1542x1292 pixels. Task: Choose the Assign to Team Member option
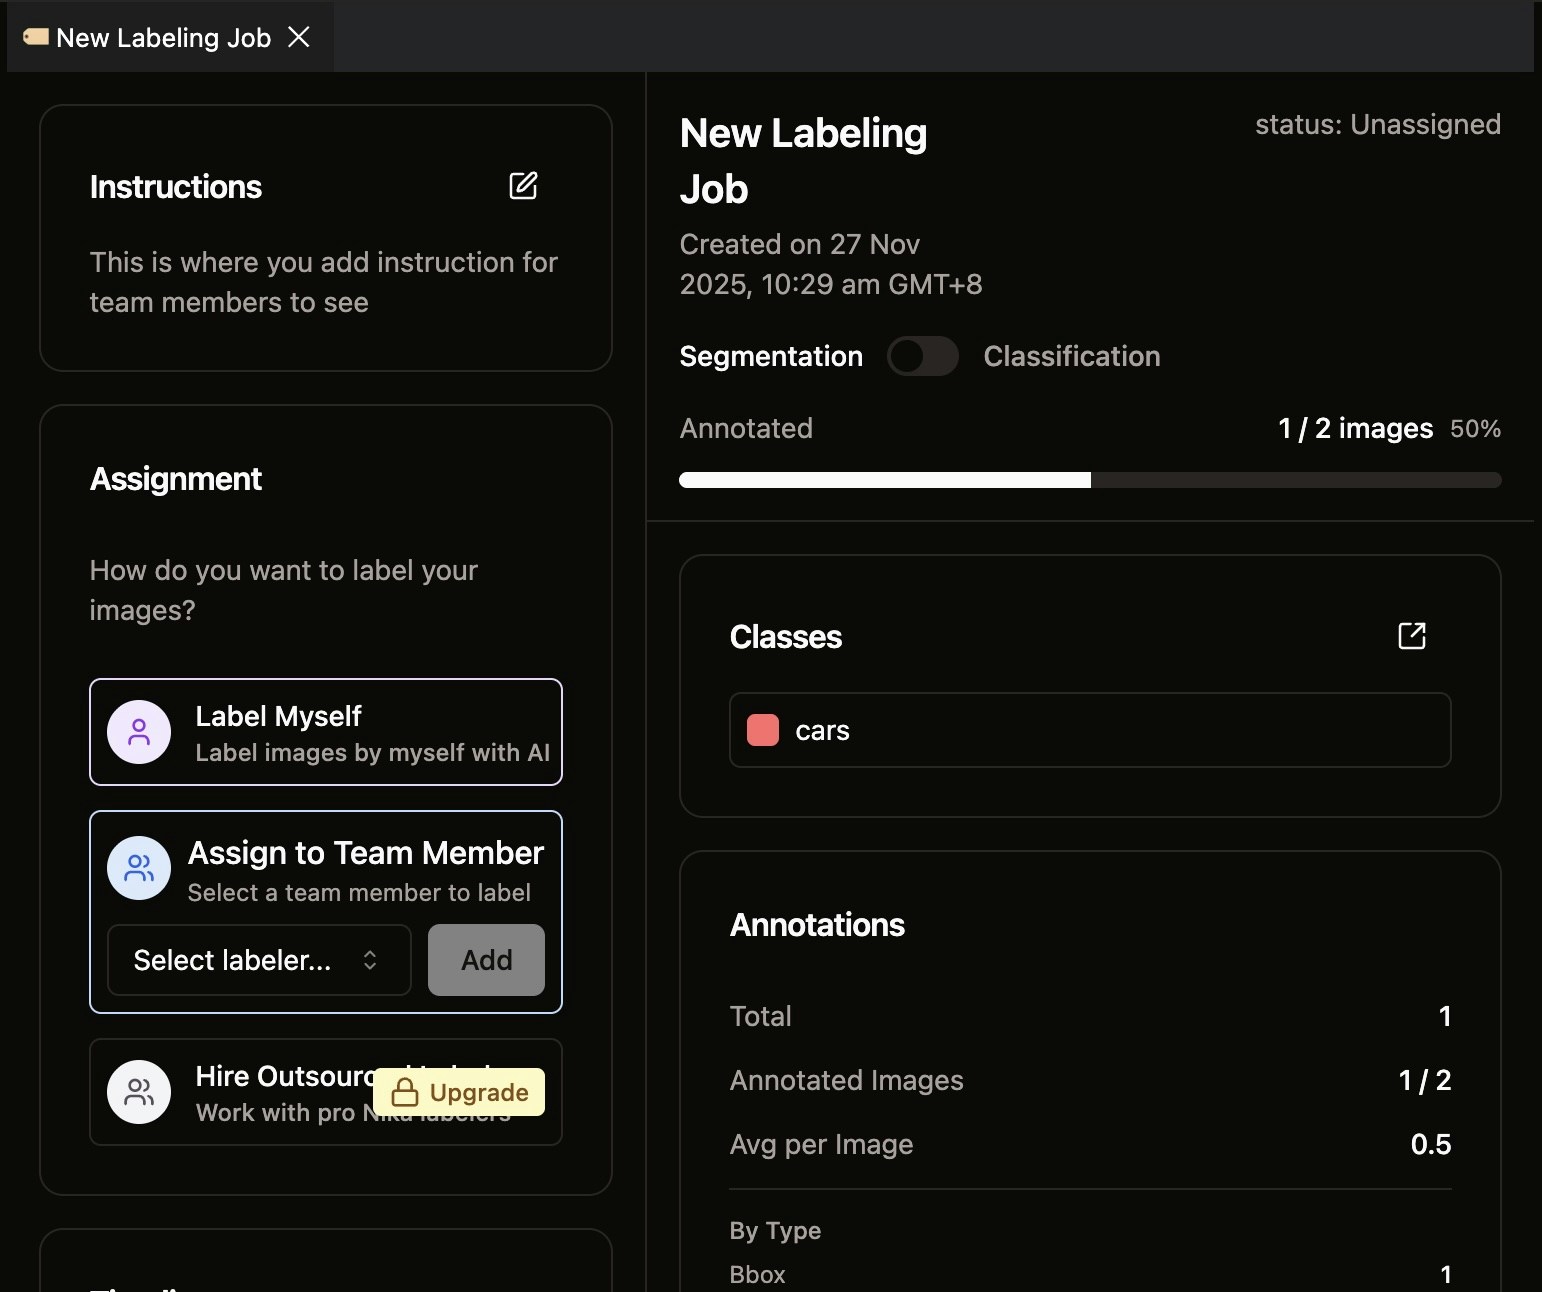tap(326, 868)
